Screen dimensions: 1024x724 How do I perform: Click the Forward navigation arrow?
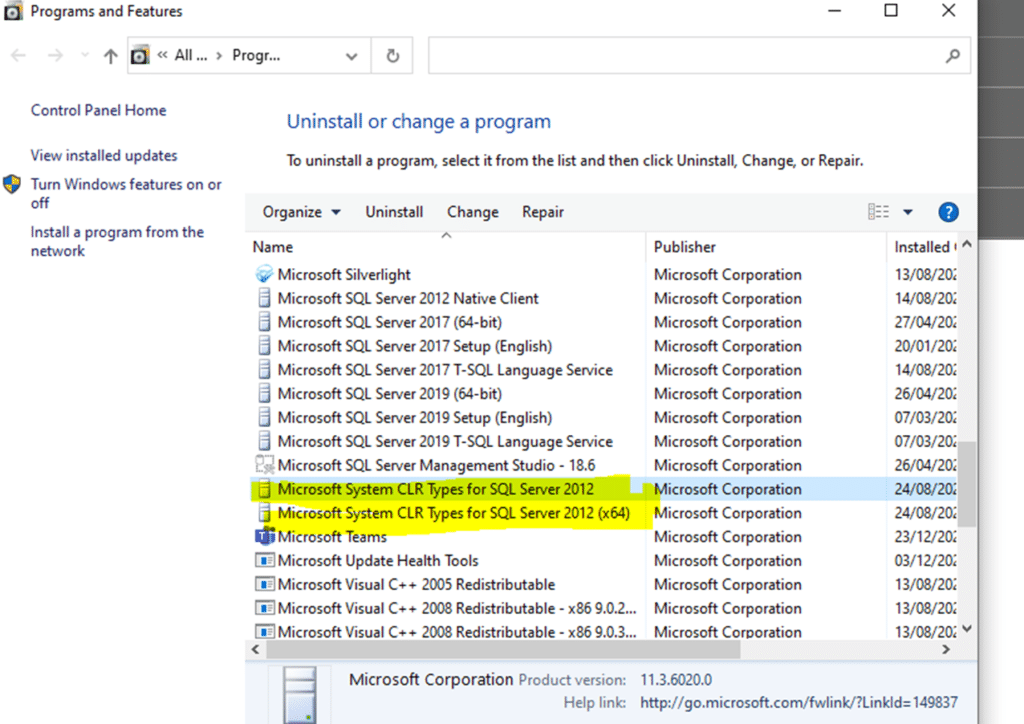56,55
